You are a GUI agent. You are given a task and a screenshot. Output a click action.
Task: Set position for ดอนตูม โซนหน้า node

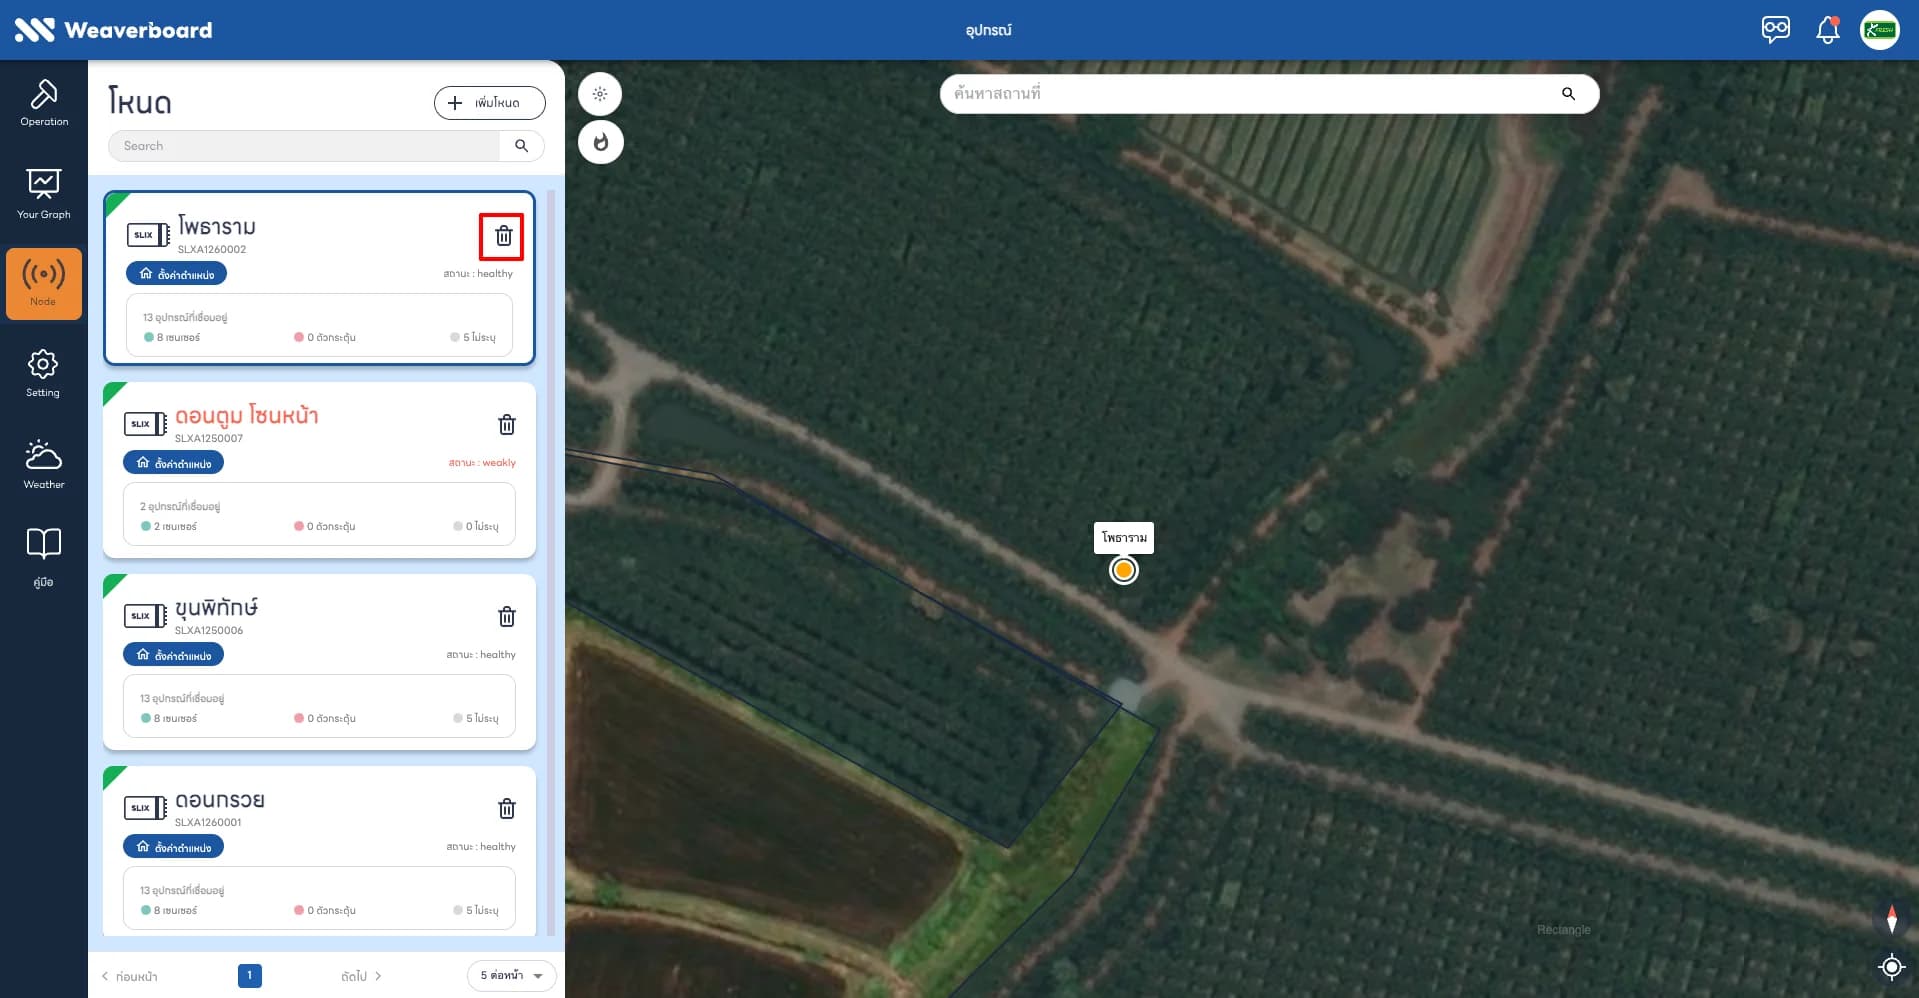[174, 463]
